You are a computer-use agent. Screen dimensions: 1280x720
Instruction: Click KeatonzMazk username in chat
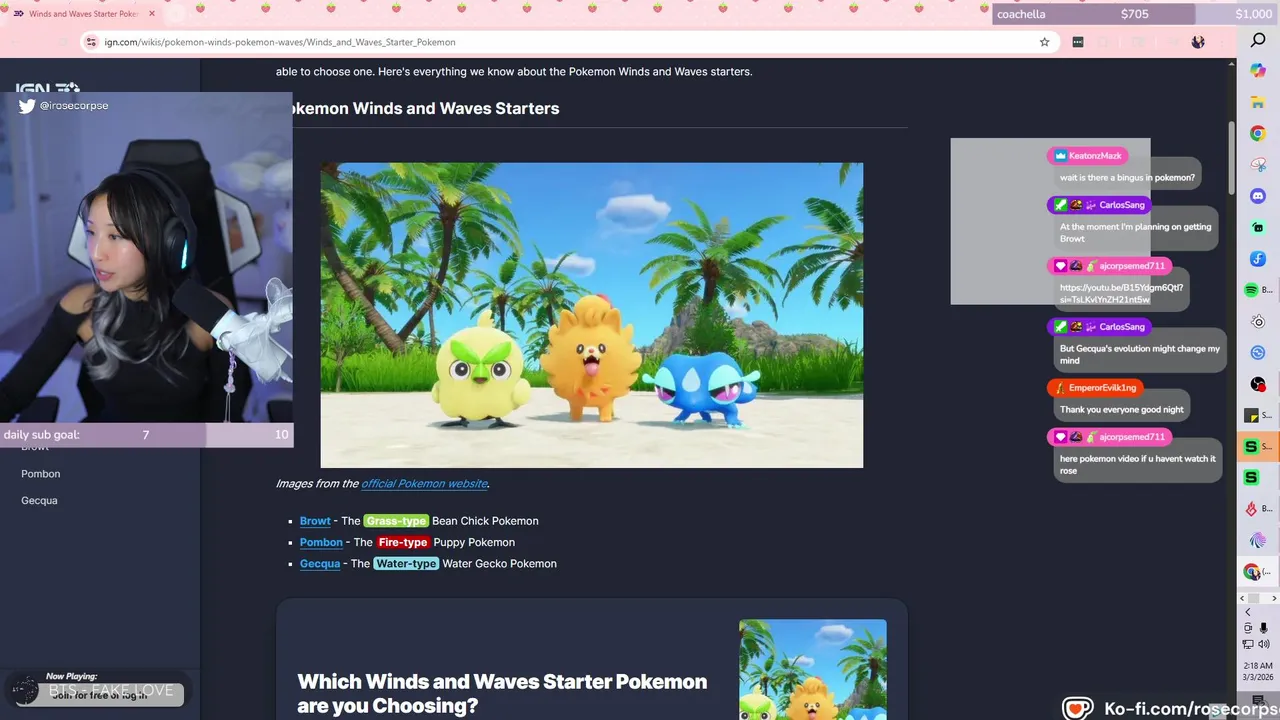coord(1095,156)
